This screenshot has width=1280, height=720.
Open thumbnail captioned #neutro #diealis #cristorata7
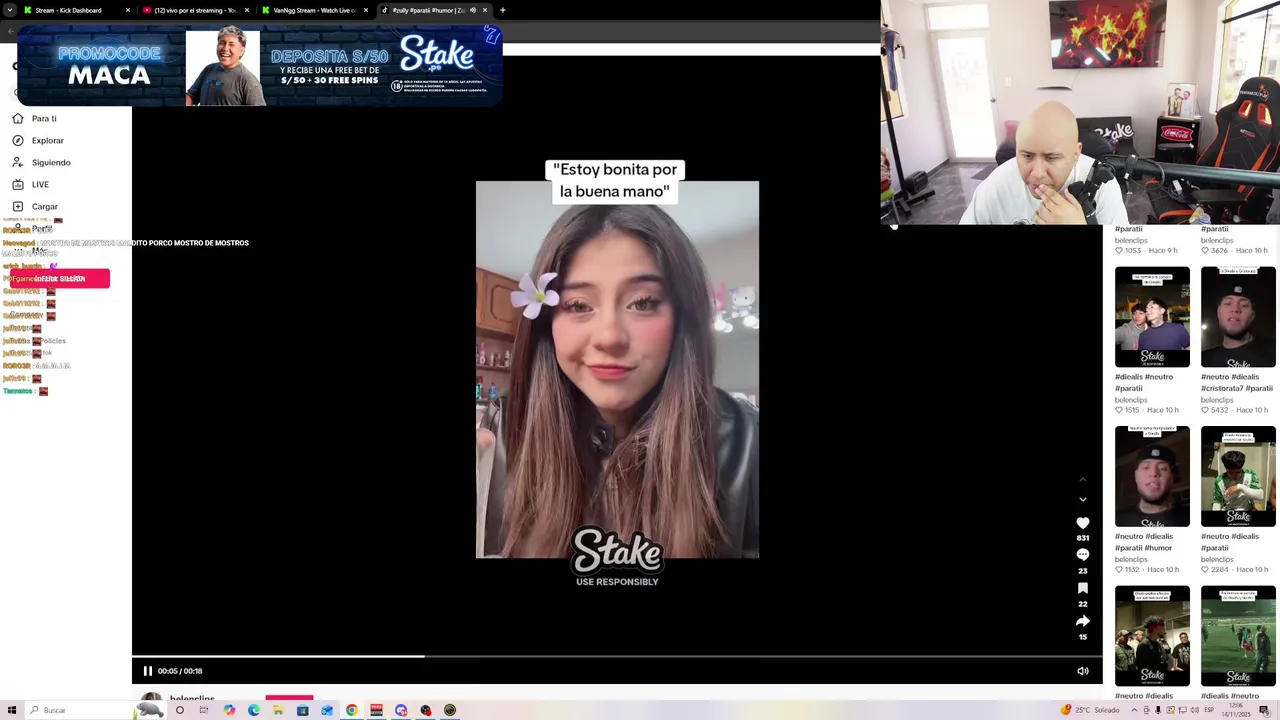tap(1238, 316)
